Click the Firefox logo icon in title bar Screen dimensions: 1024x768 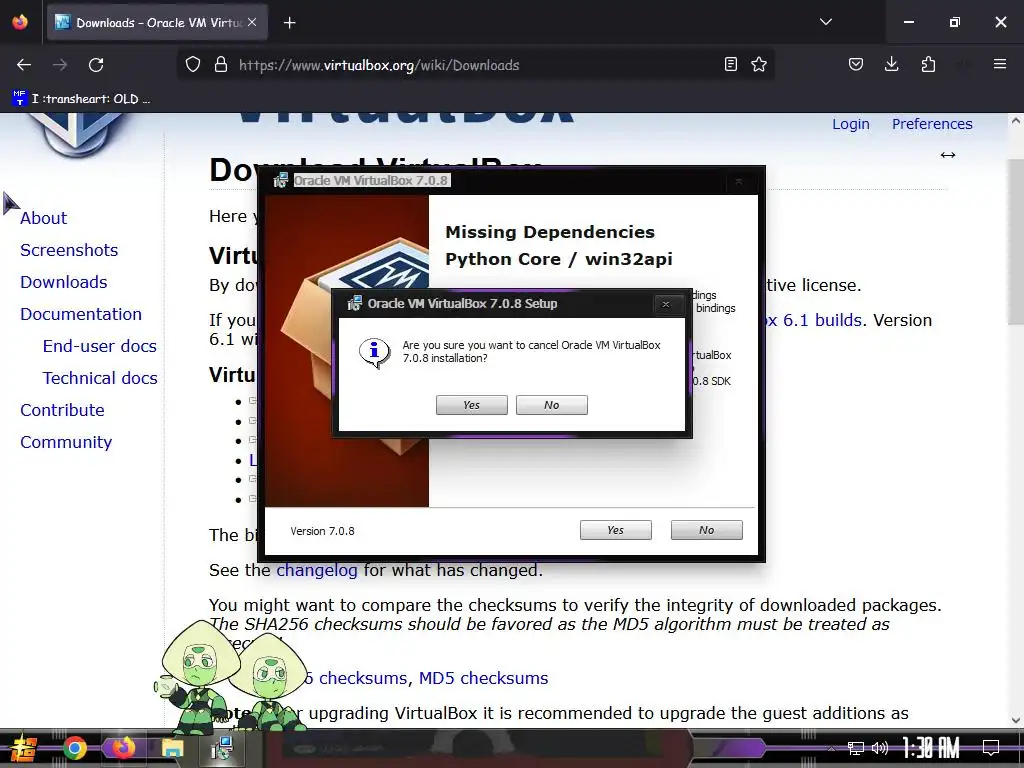(x=20, y=22)
